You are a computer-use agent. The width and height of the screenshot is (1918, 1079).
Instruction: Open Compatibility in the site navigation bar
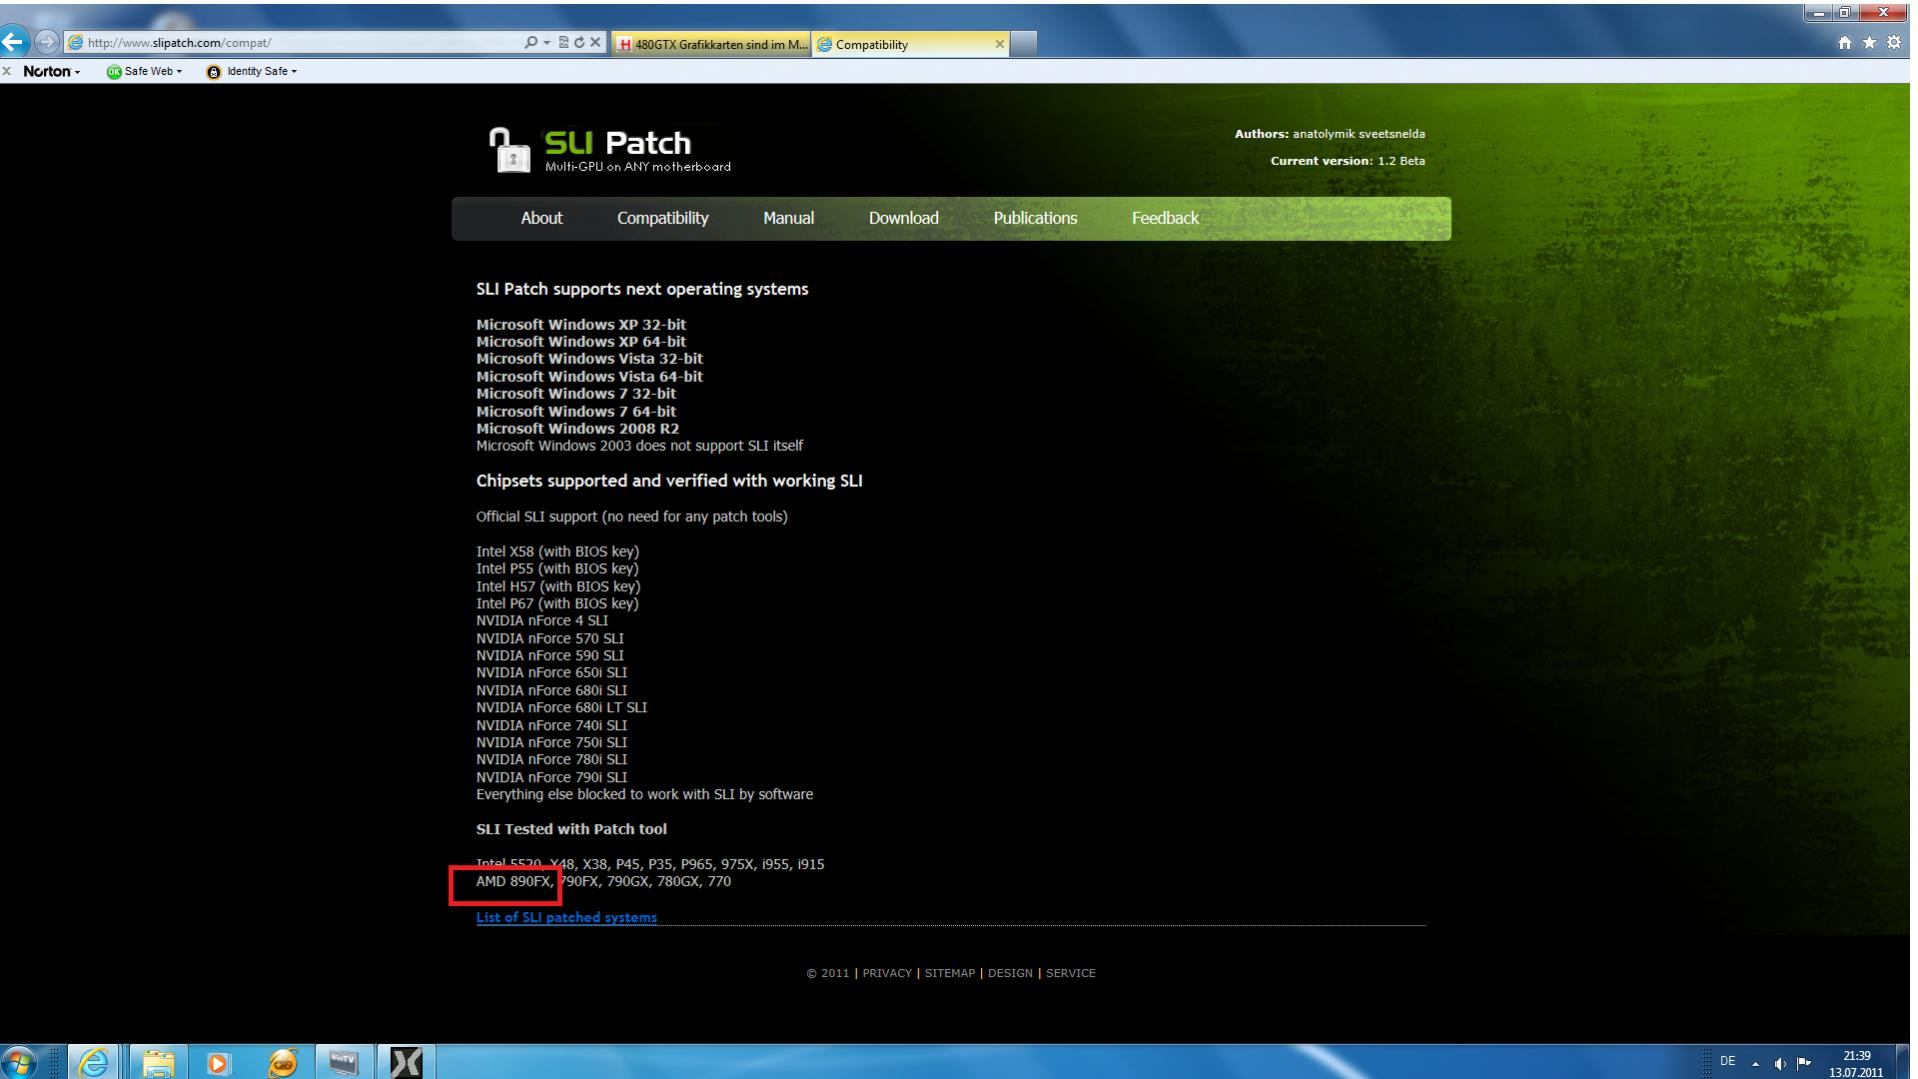tap(662, 218)
